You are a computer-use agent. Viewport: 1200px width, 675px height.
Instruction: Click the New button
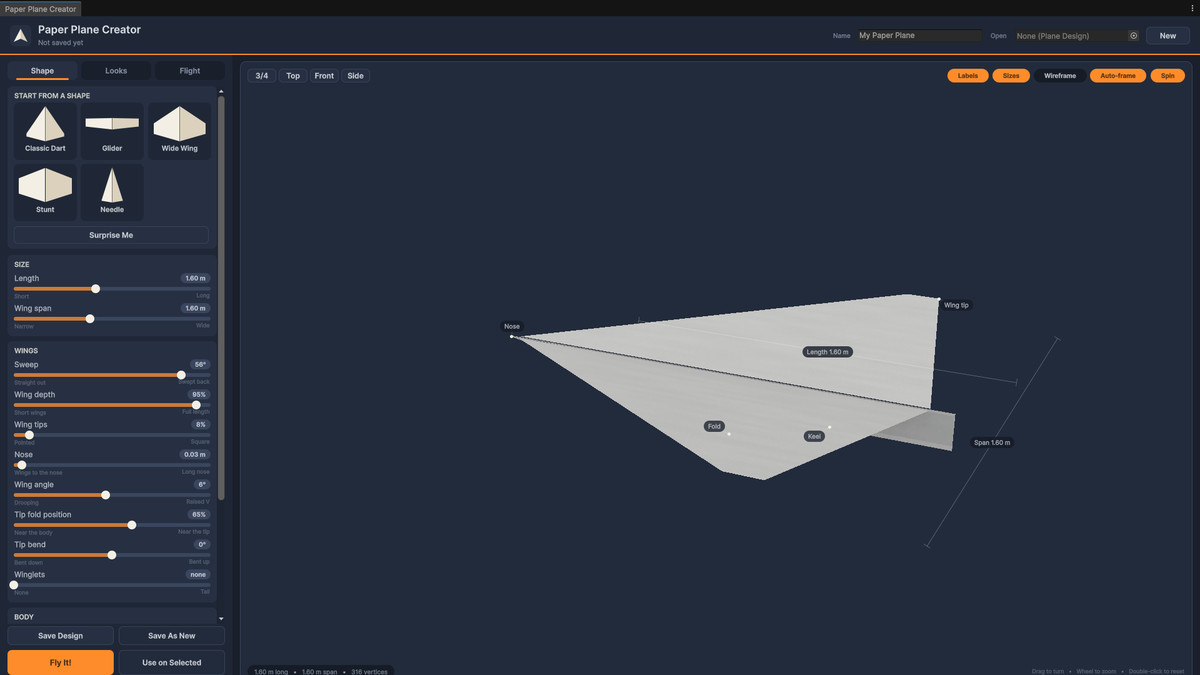coord(1168,35)
